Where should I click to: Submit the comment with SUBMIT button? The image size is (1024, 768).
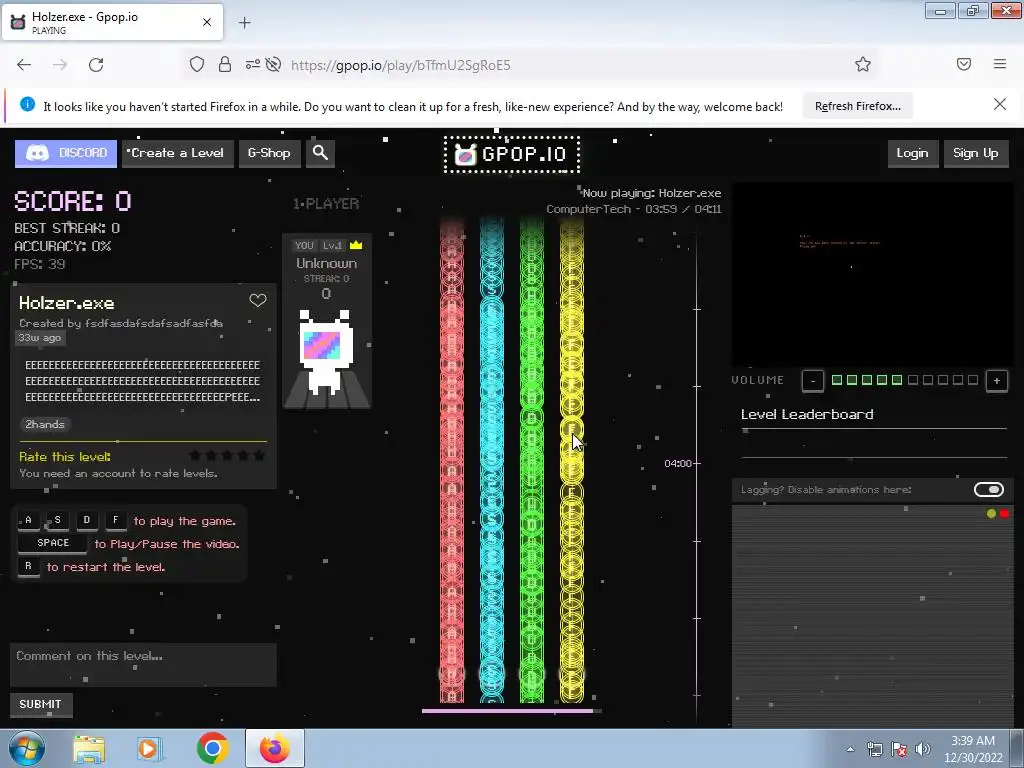40,704
